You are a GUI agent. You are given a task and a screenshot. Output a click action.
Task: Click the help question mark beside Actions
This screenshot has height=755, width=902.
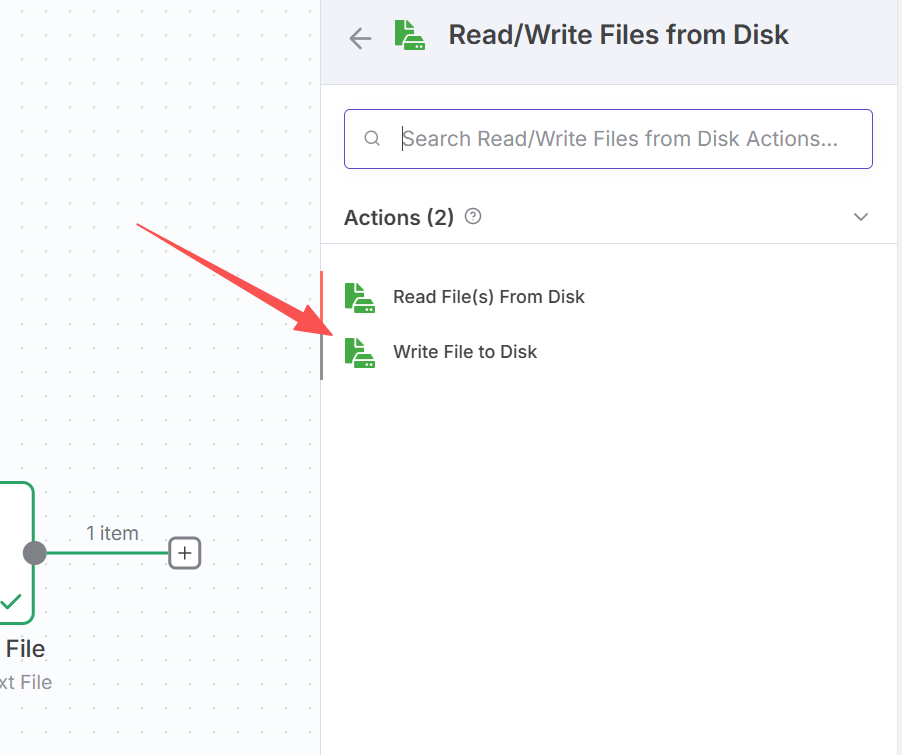[x=473, y=216]
